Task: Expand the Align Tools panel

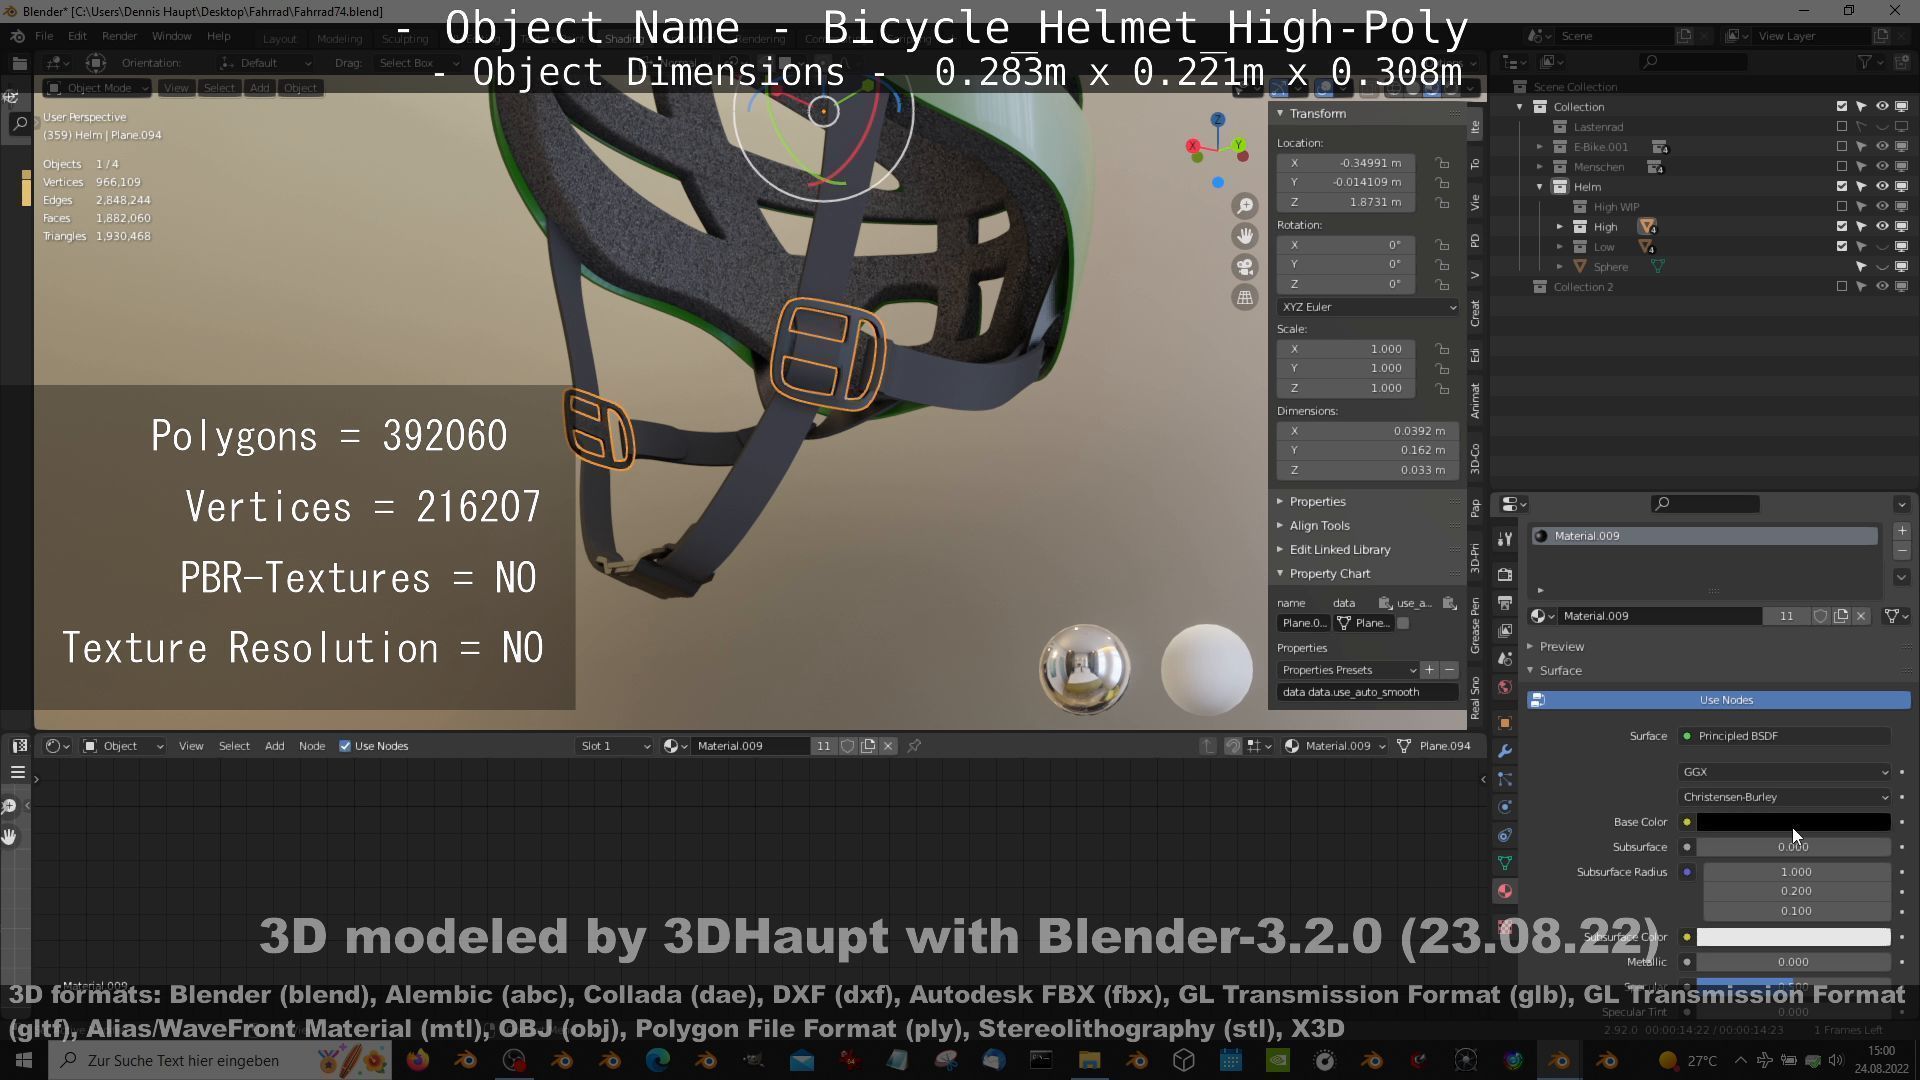Action: click(1319, 526)
